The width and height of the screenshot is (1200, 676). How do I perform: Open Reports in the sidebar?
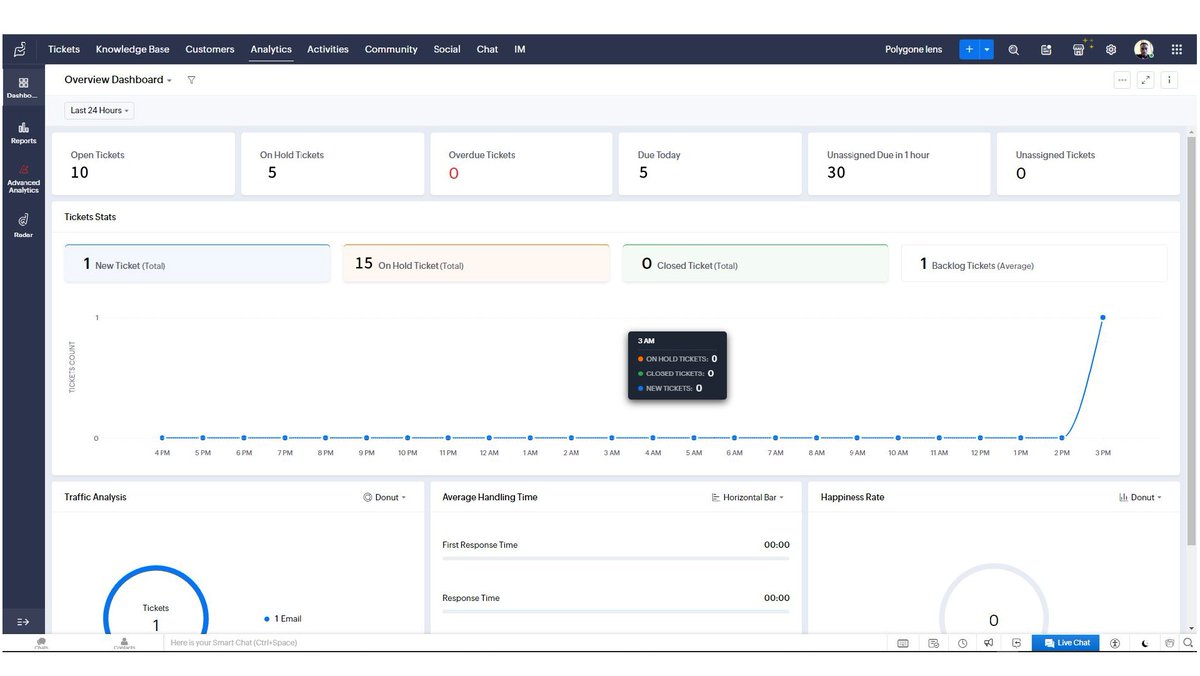pos(23,133)
